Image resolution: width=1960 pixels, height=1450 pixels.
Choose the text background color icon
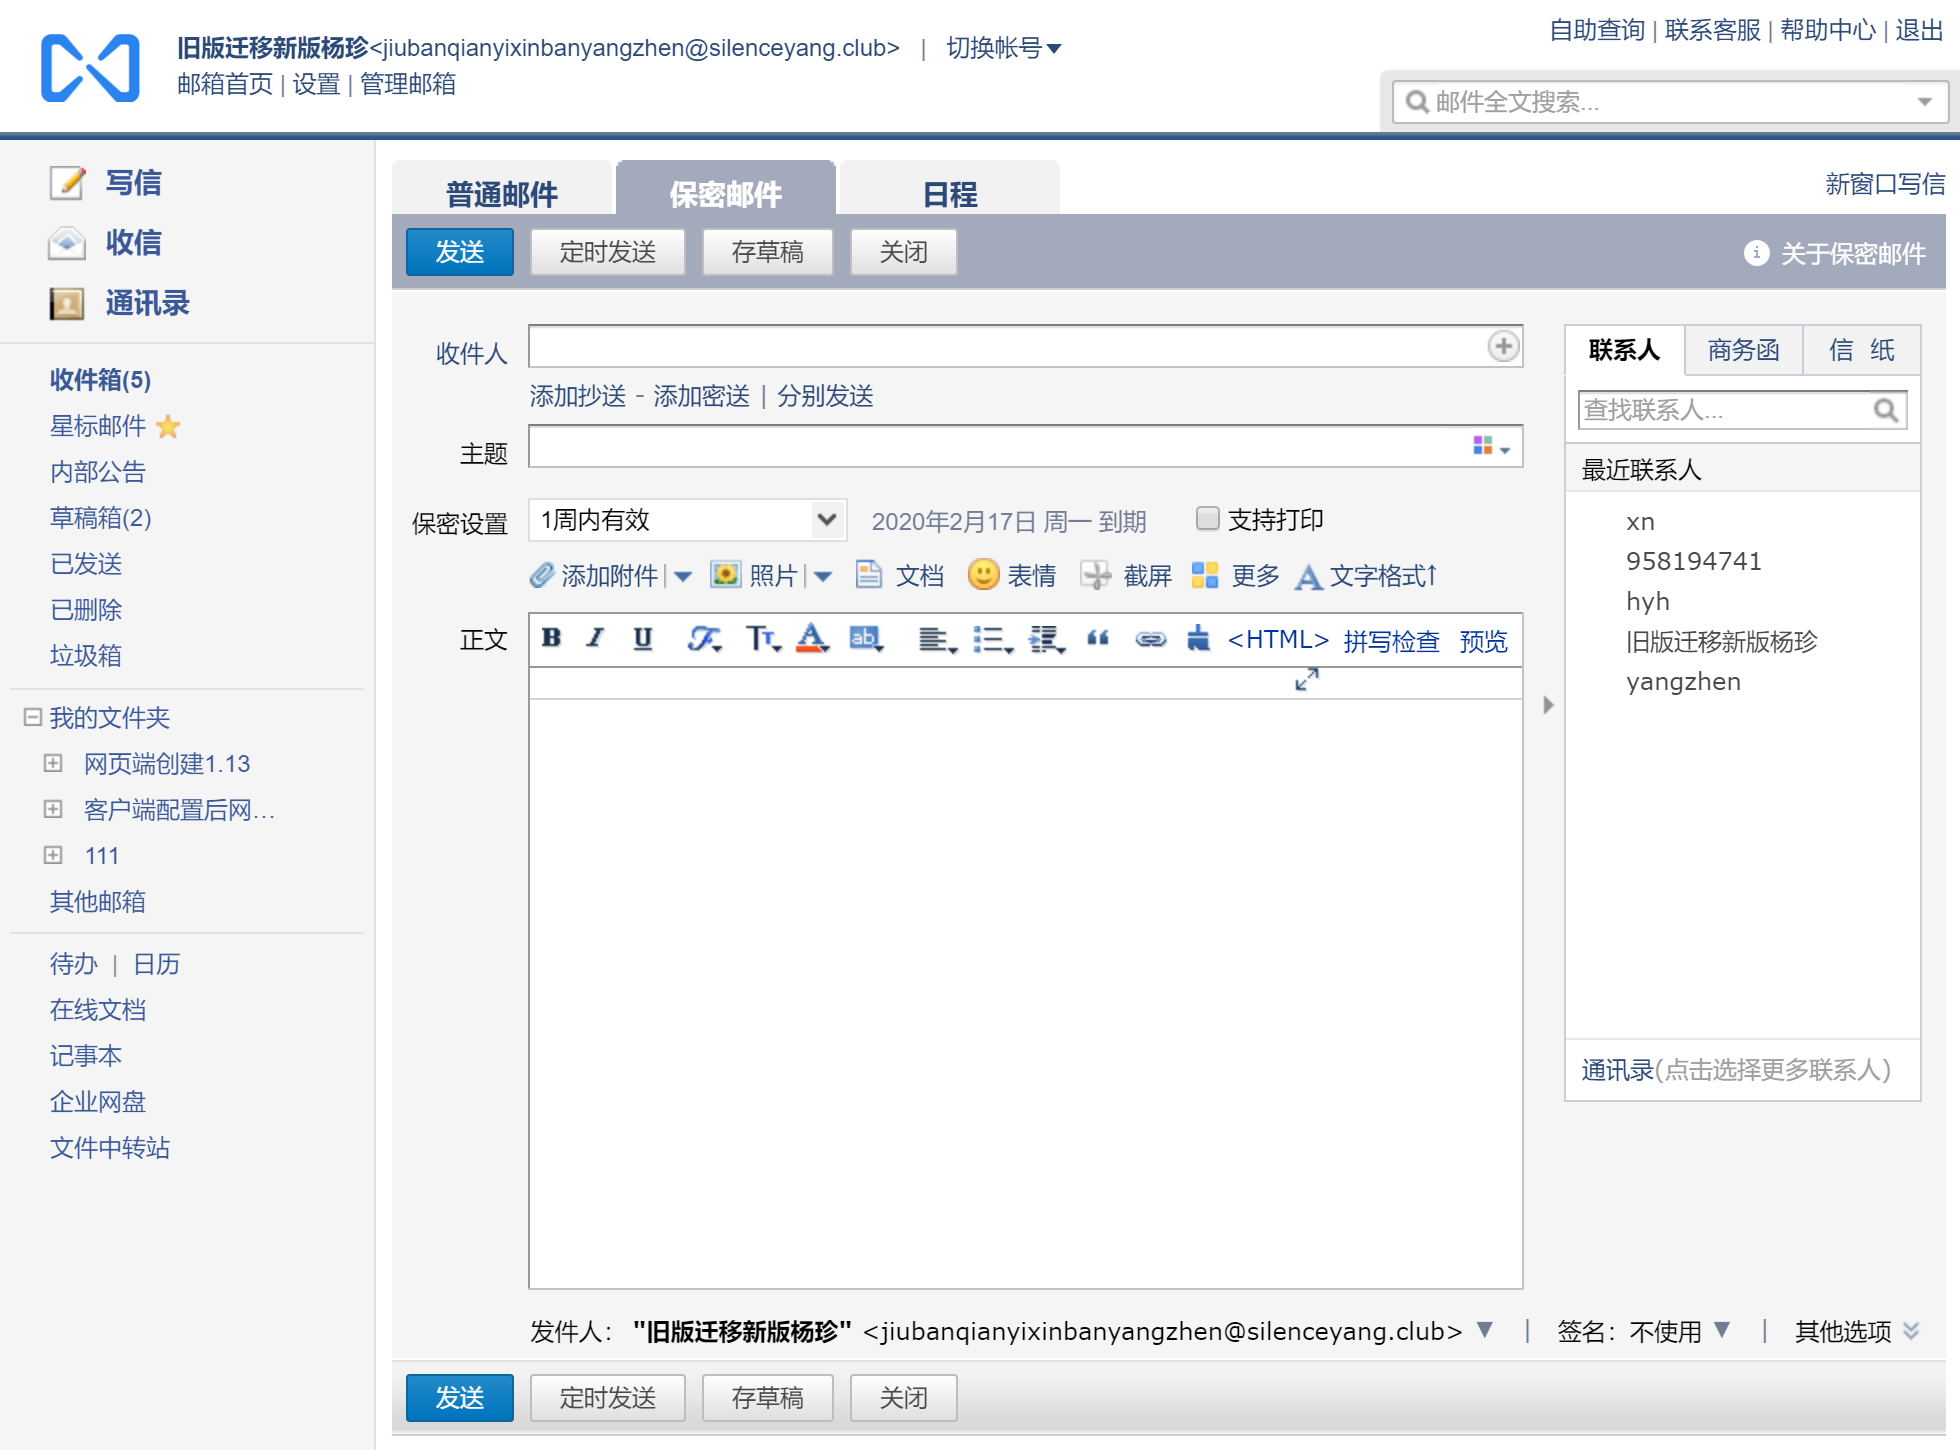click(x=866, y=638)
